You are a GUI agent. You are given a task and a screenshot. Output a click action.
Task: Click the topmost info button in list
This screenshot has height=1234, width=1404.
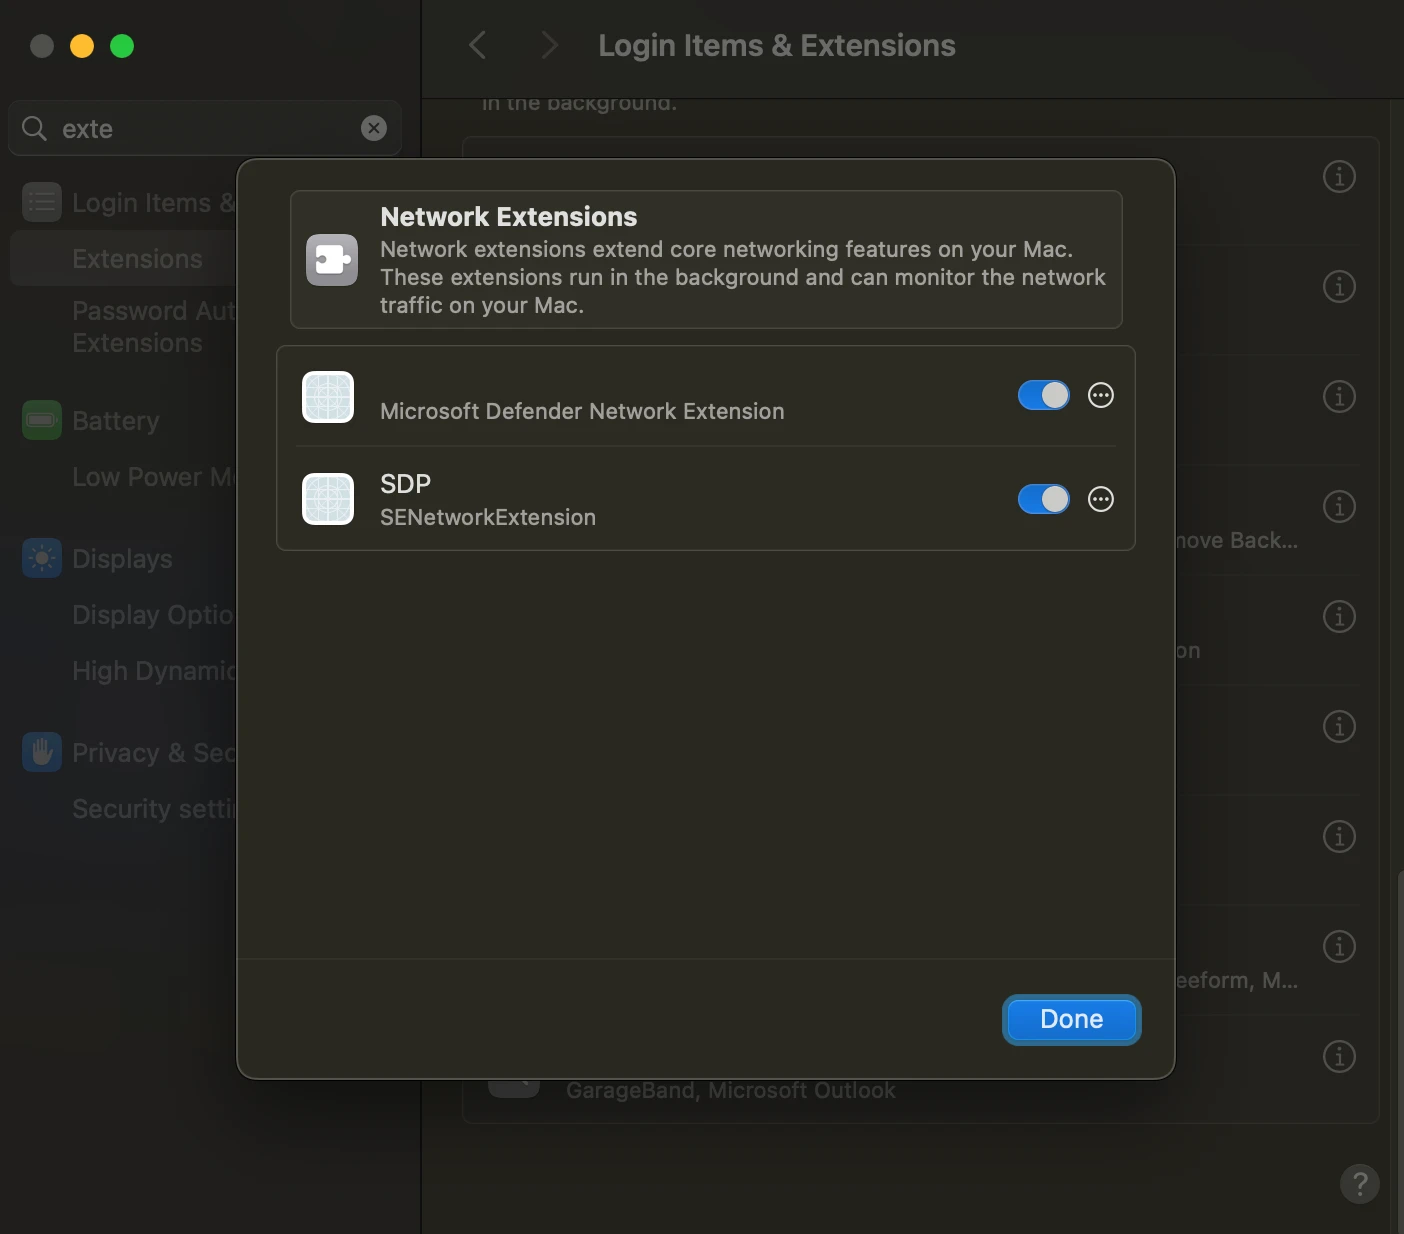pos(1339,177)
